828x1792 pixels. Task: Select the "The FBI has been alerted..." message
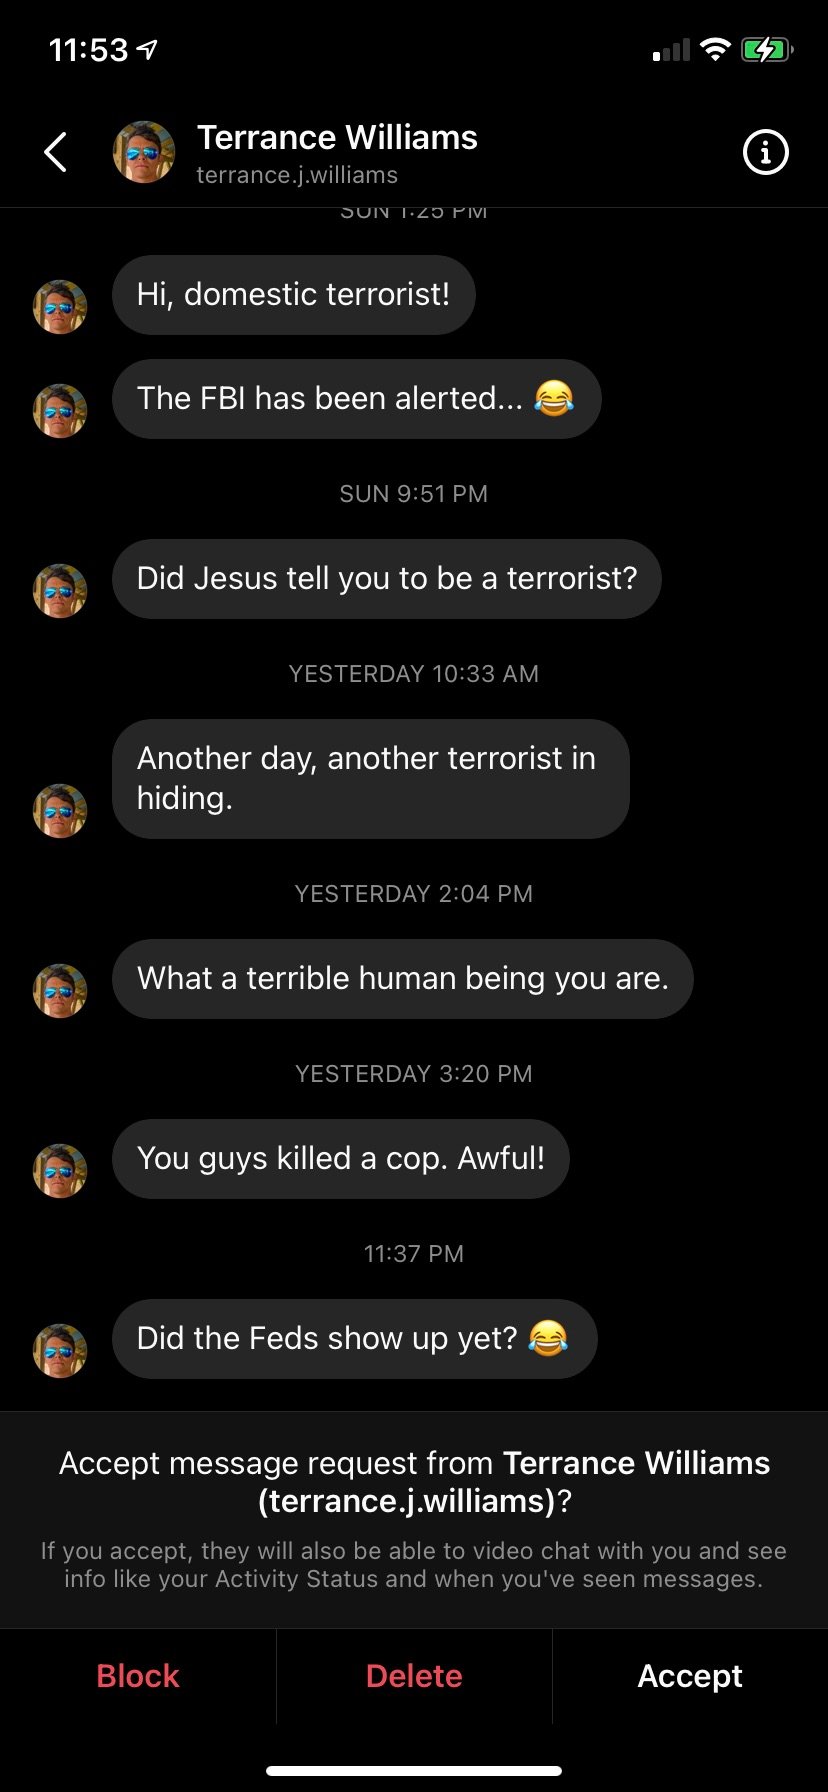[x=356, y=399]
